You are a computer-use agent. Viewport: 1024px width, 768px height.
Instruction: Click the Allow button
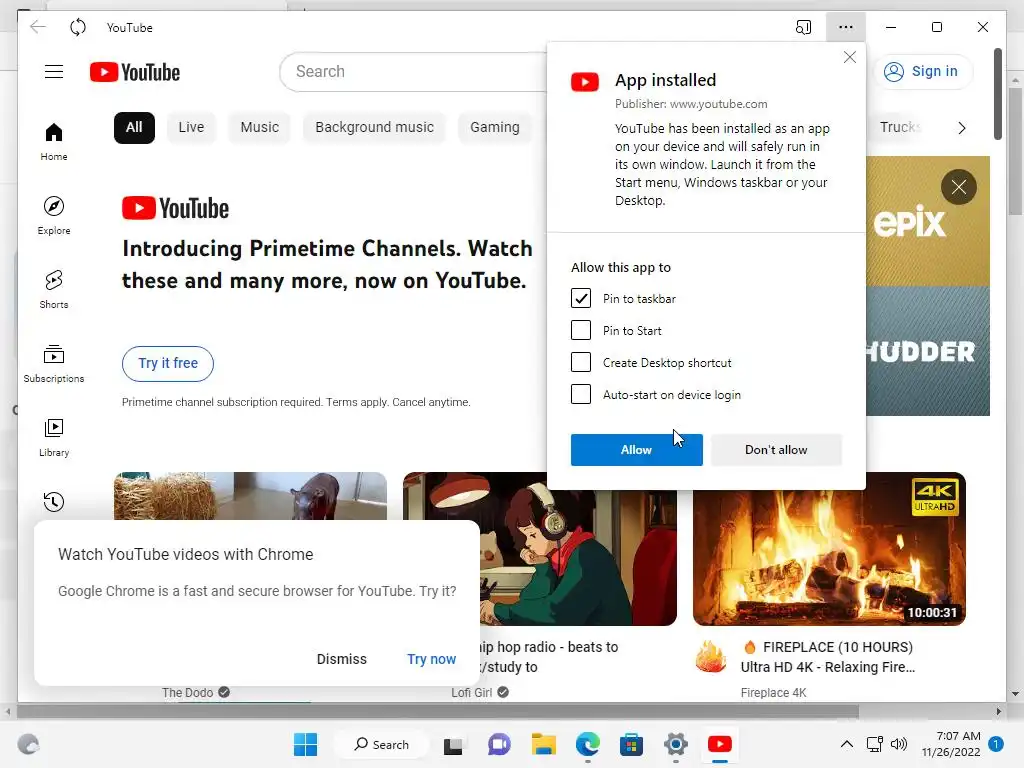pyautogui.click(x=637, y=450)
